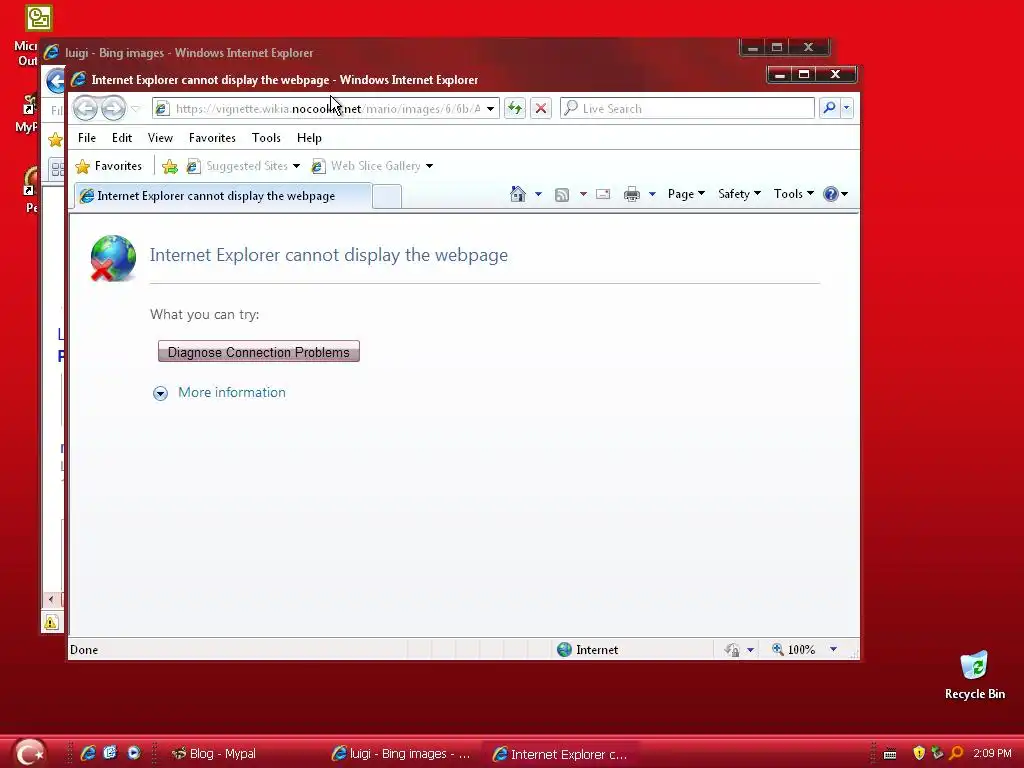The height and width of the screenshot is (768, 1024).
Task: Open the View menu
Action: point(160,138)
